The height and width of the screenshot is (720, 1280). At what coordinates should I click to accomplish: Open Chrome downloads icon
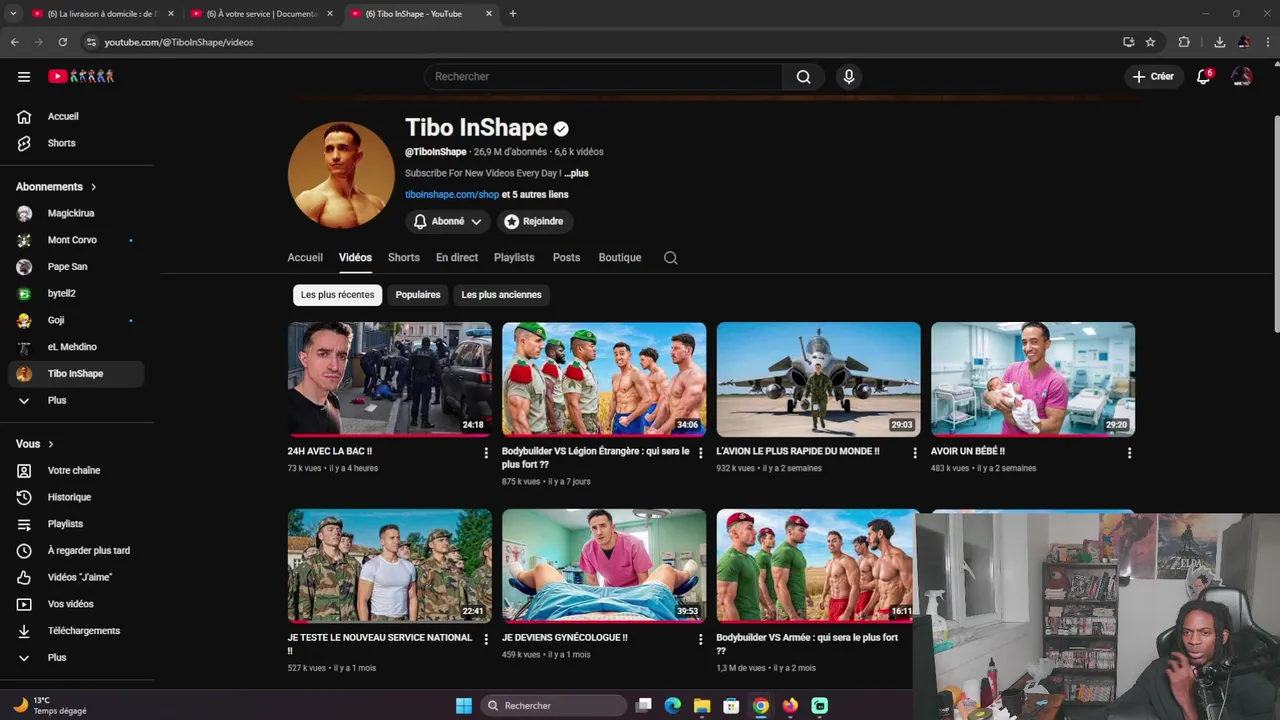point(1219,42)
